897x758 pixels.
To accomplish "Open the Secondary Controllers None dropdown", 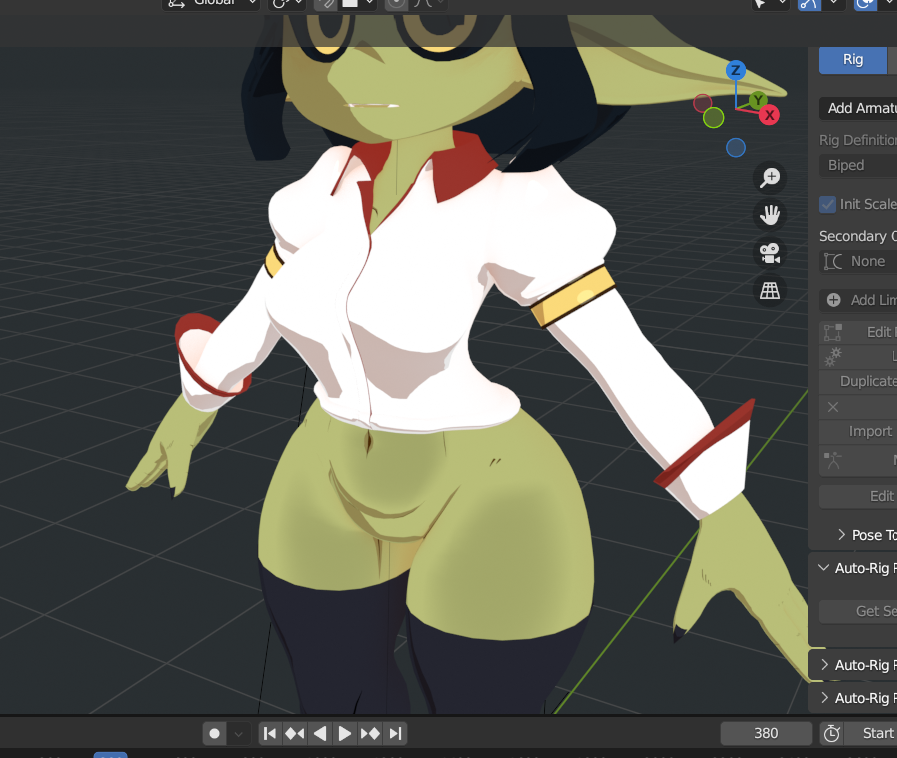I will click(858, 261).
